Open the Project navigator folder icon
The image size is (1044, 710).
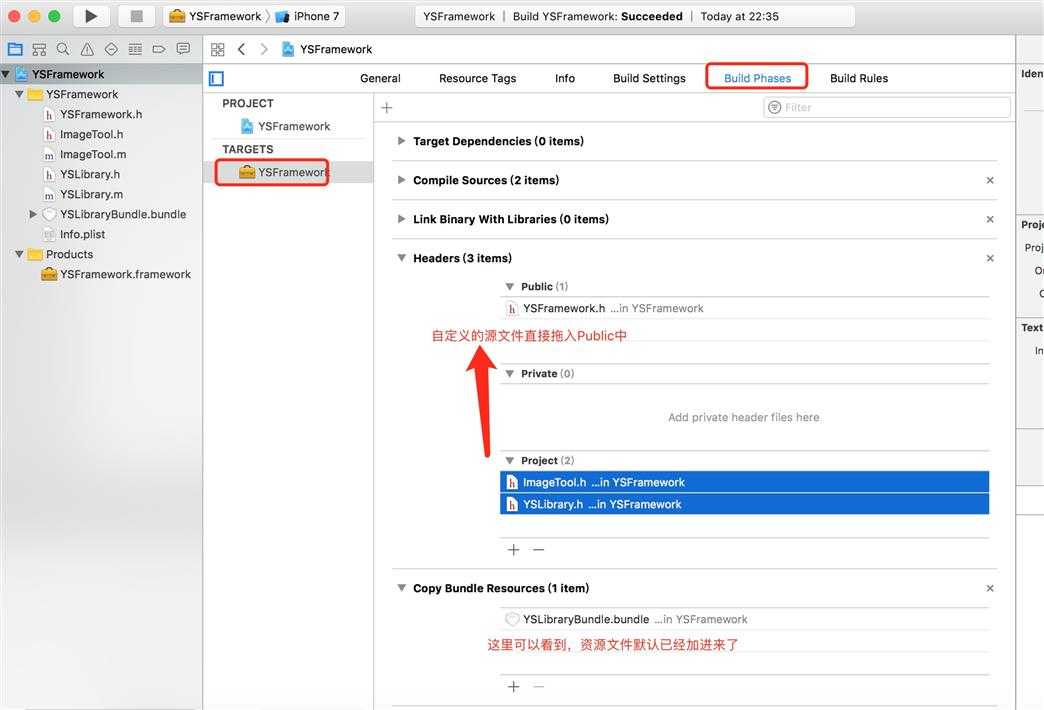pos(15,49)
